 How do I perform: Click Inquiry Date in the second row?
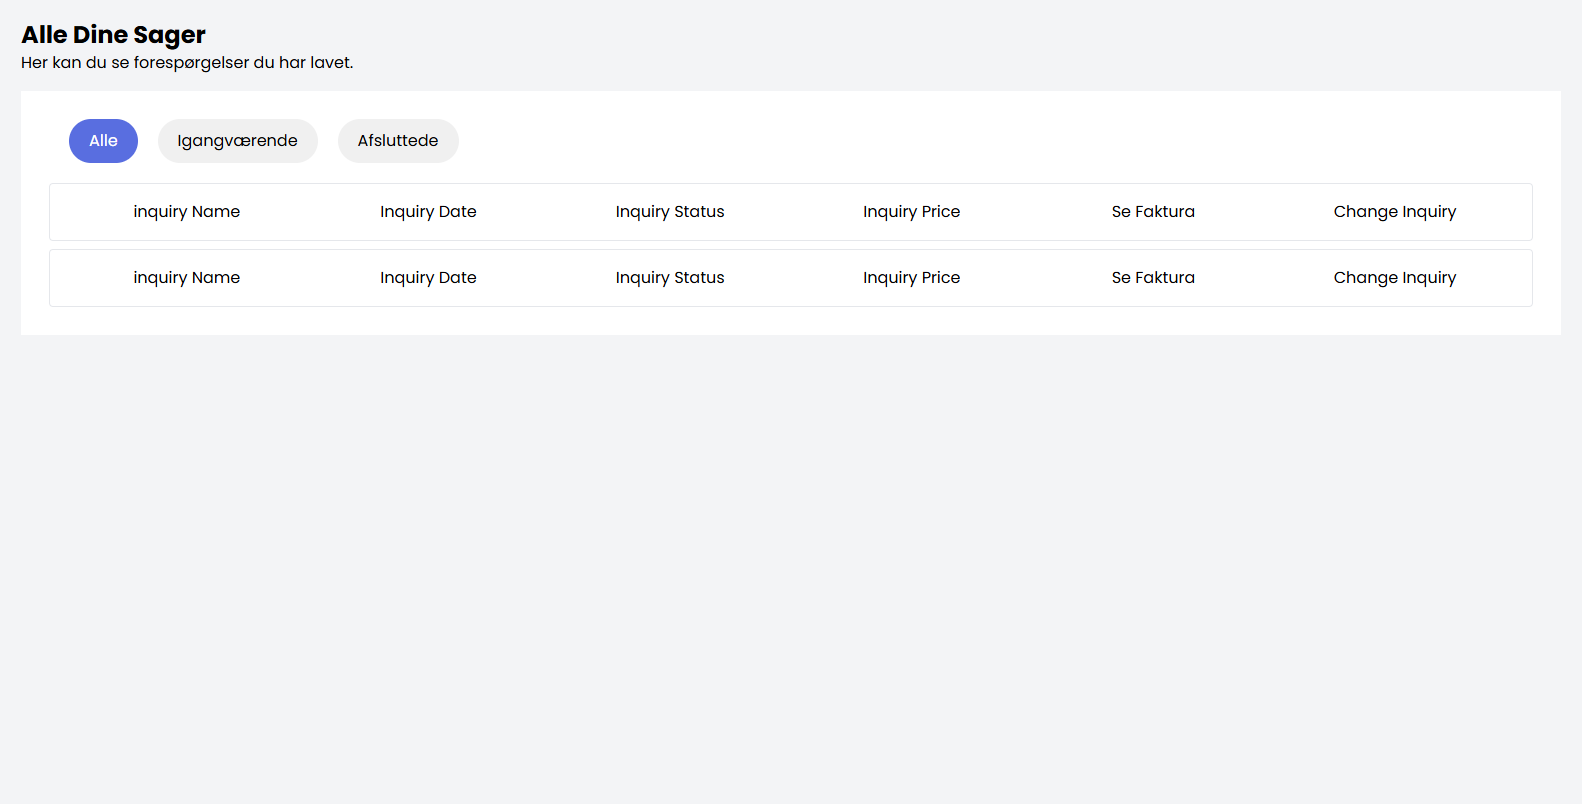(428, 278)
